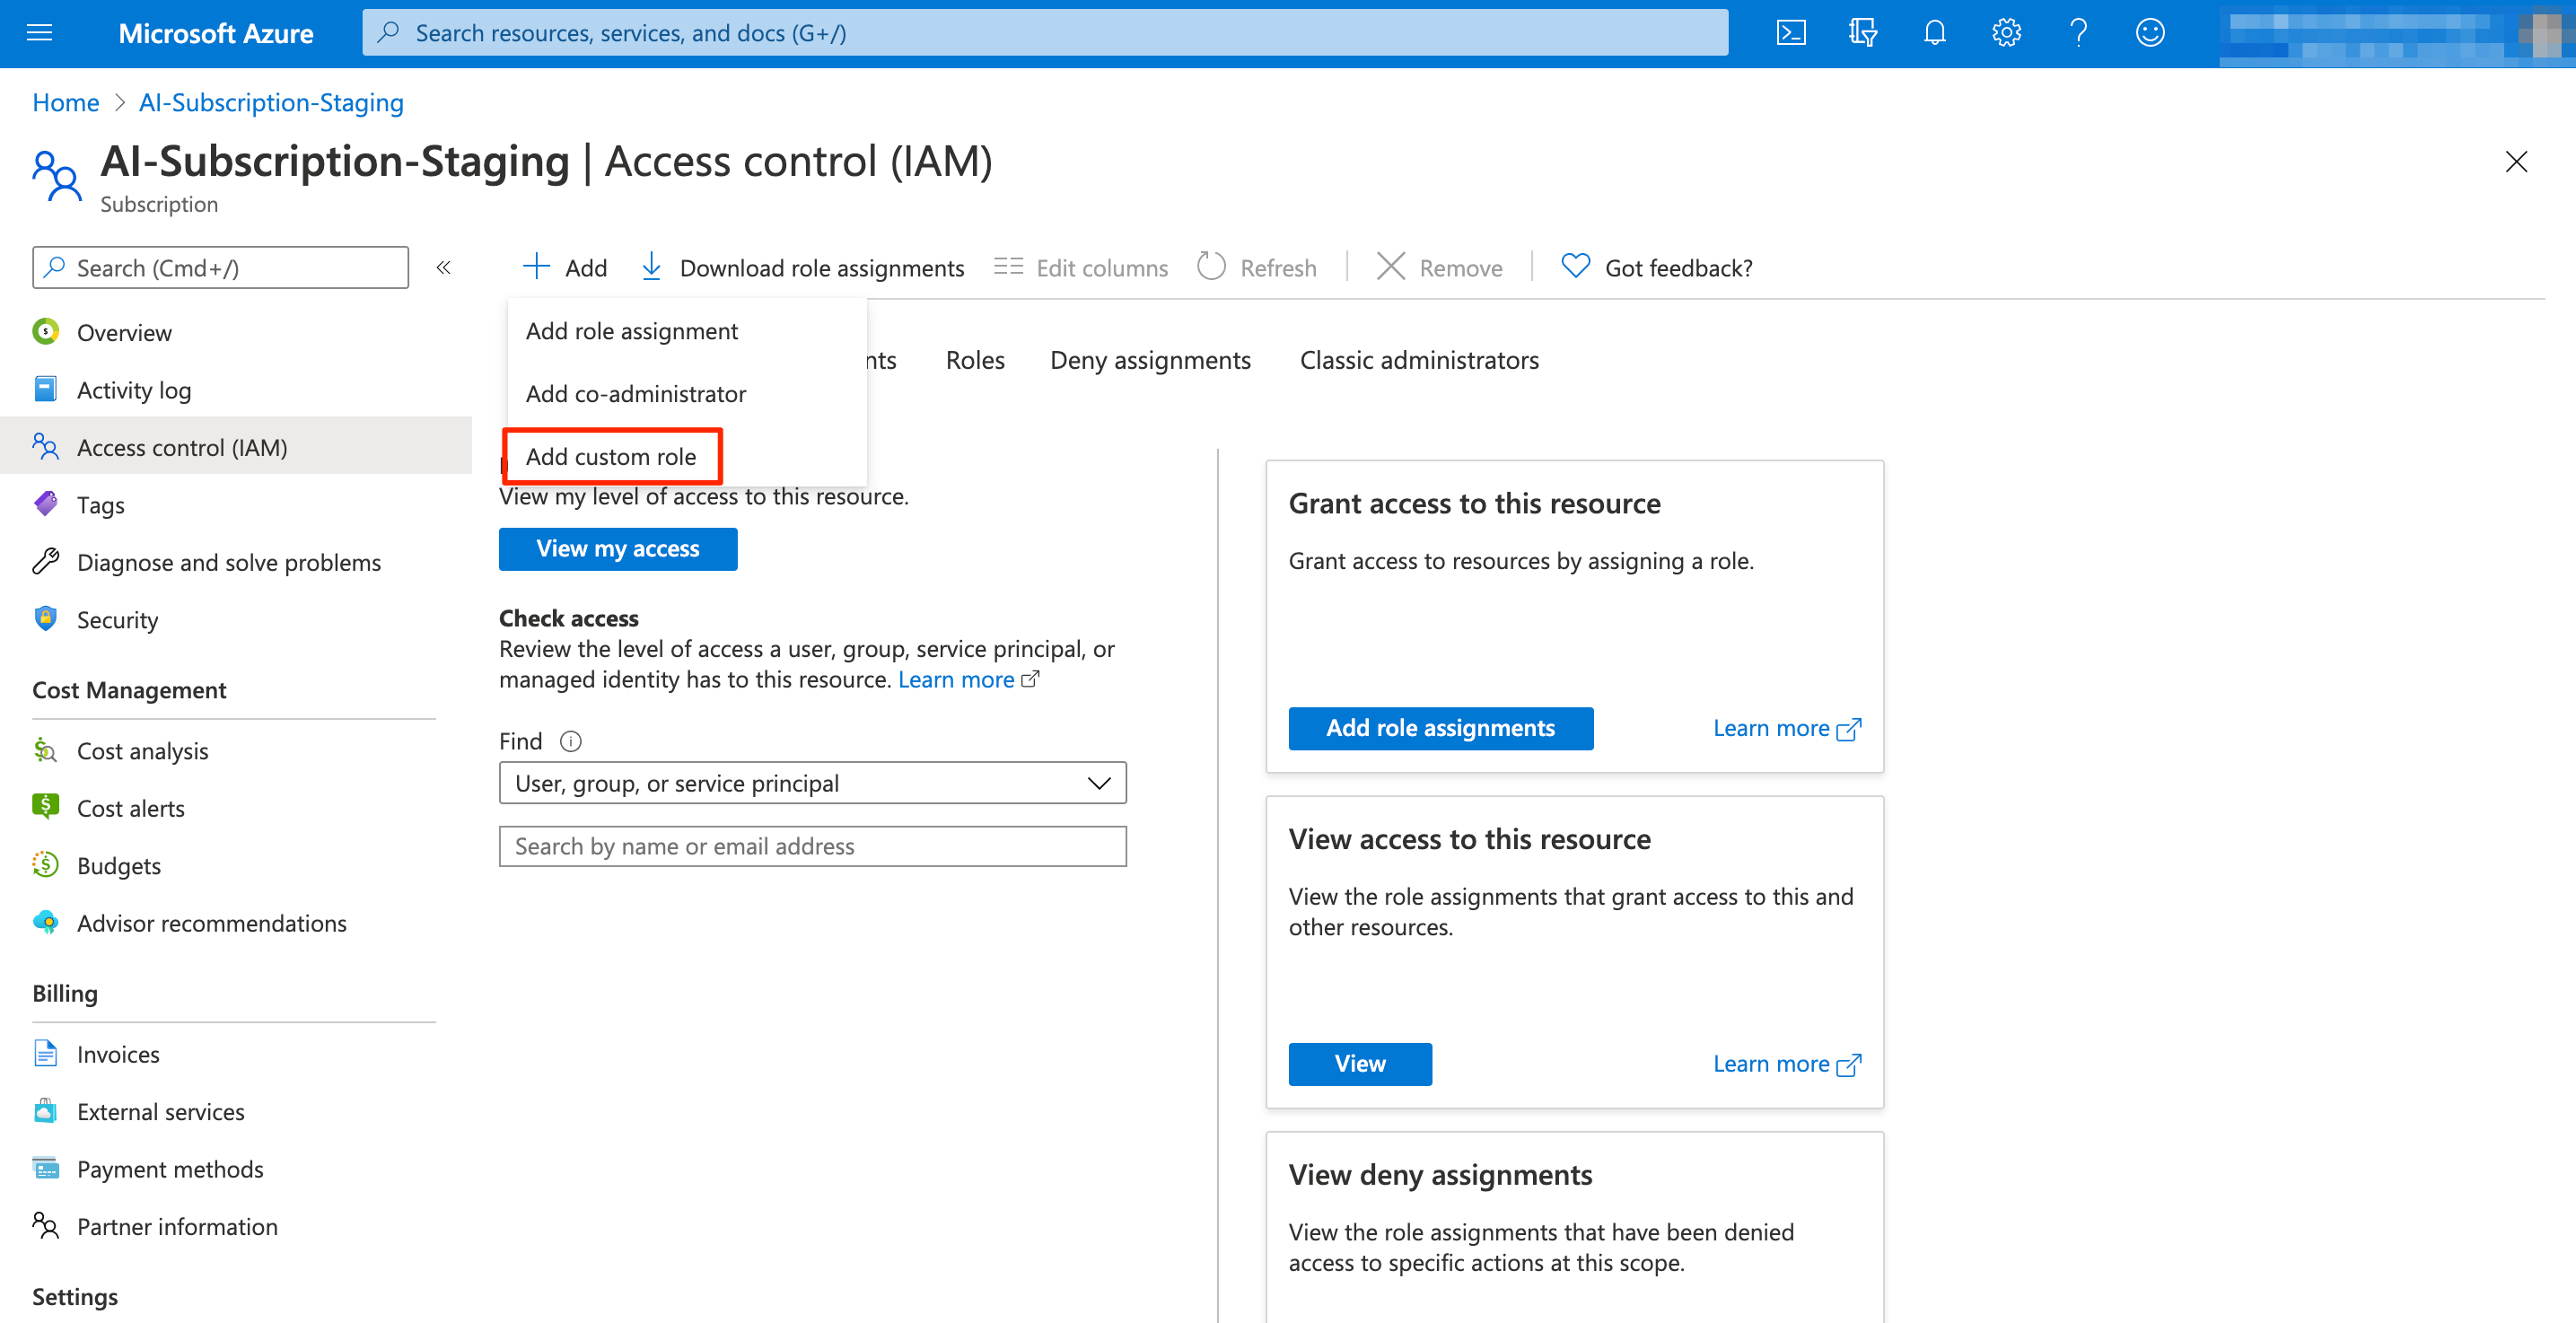Select Access control (IAM) in sidebar
The width and height of the screenshot is (2576, 1323).
point(236,447)
